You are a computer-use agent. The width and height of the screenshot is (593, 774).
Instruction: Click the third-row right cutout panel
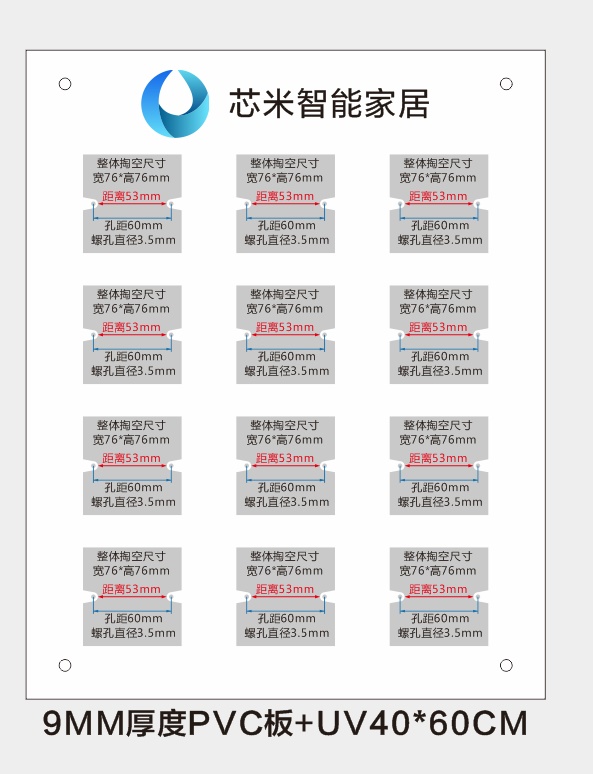pos(439,465)
